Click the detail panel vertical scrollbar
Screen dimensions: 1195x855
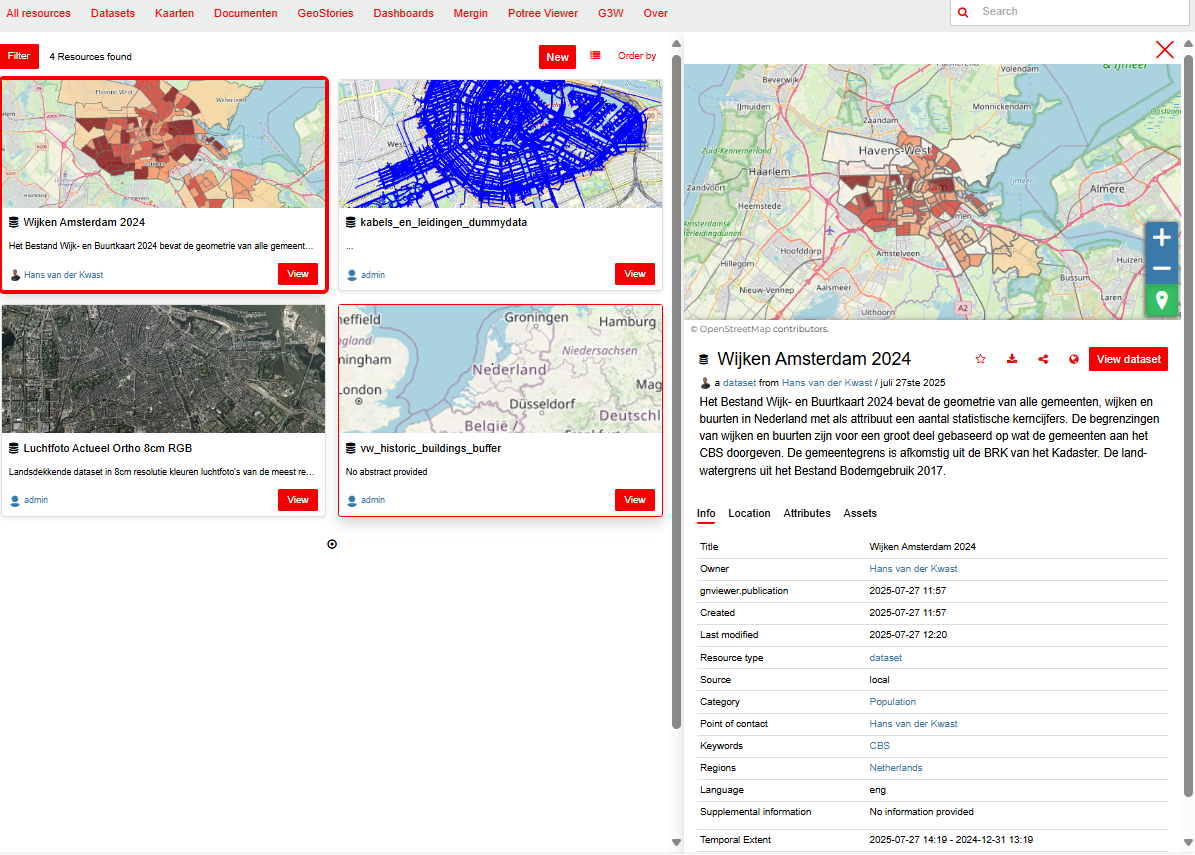pos(1188,425)
